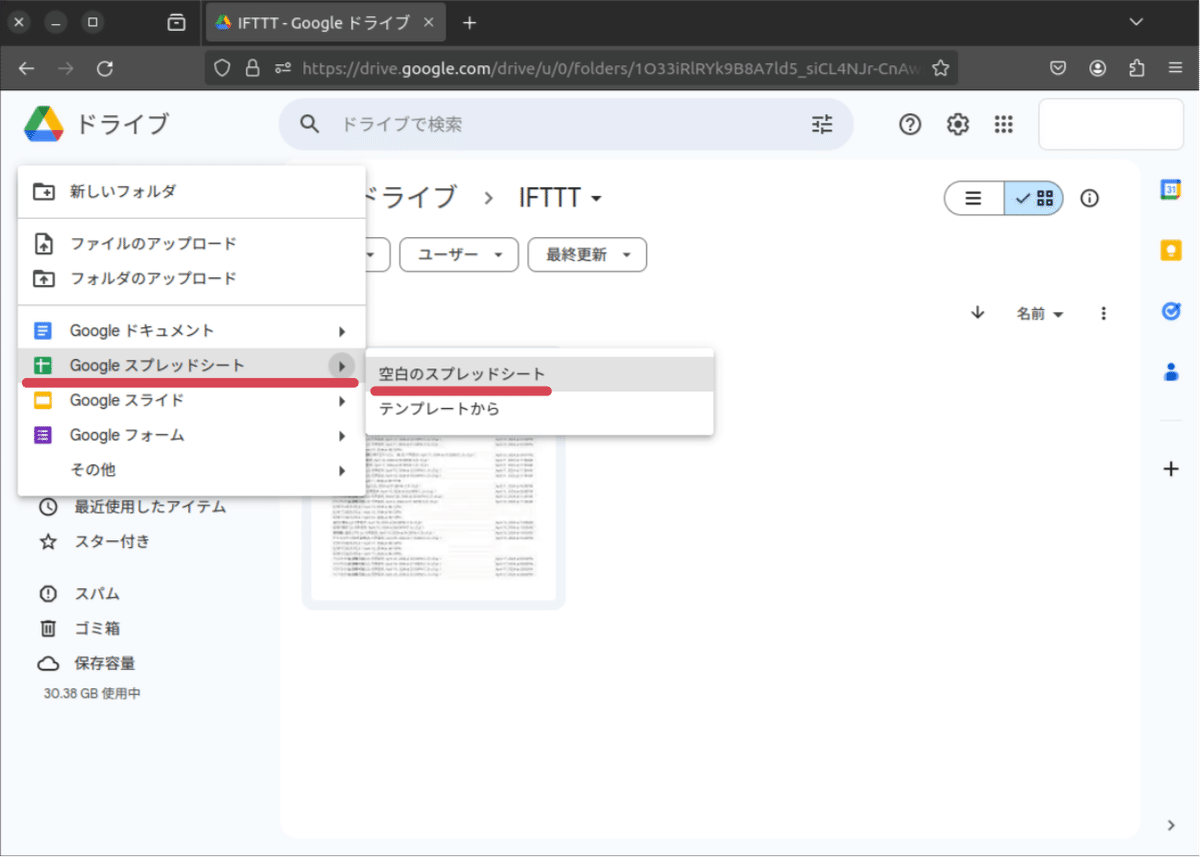Open Google Calendar side panel icon

(1171, 189)
